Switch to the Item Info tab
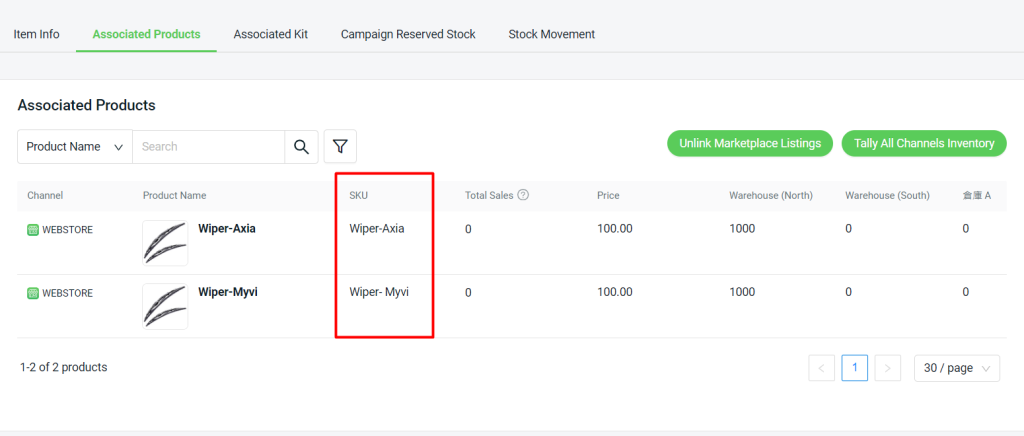The width and height of the screenshot is (1024, 436). (37, 34)
